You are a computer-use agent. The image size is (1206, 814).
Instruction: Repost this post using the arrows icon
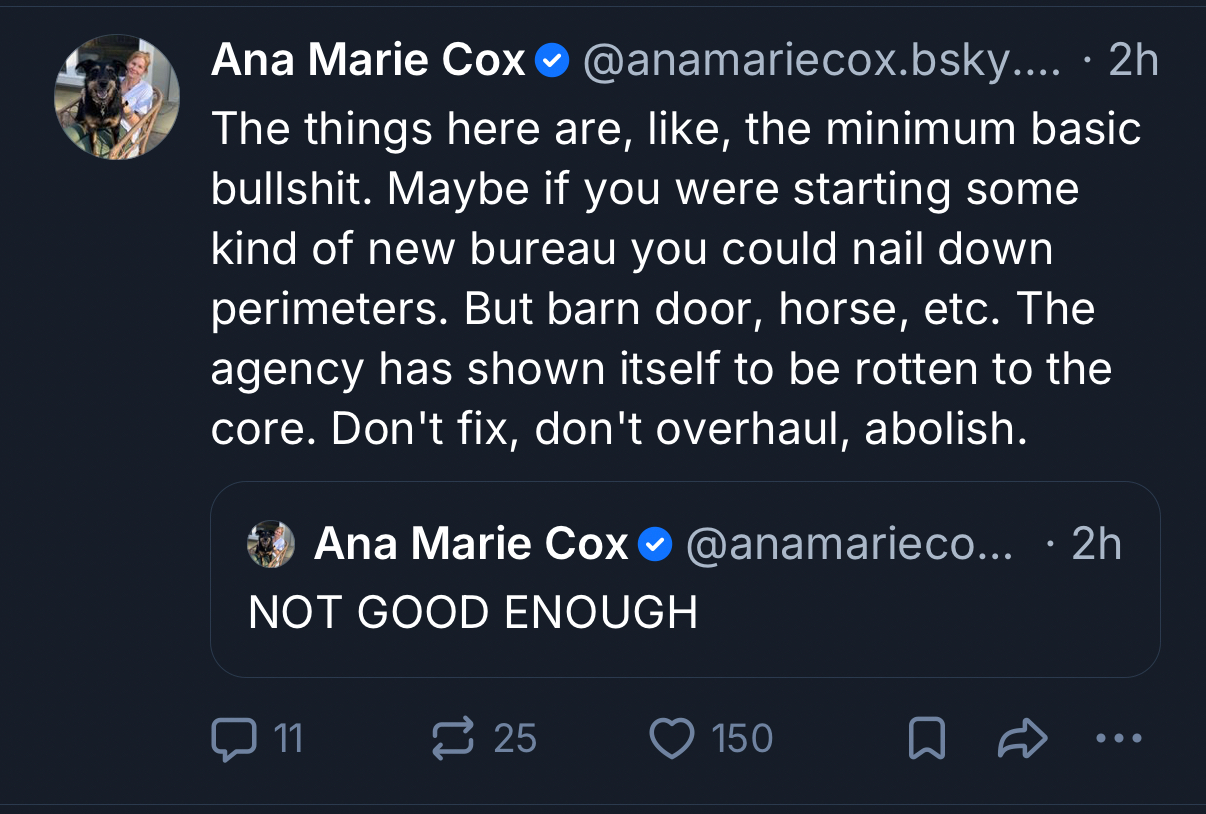point(450,739)
